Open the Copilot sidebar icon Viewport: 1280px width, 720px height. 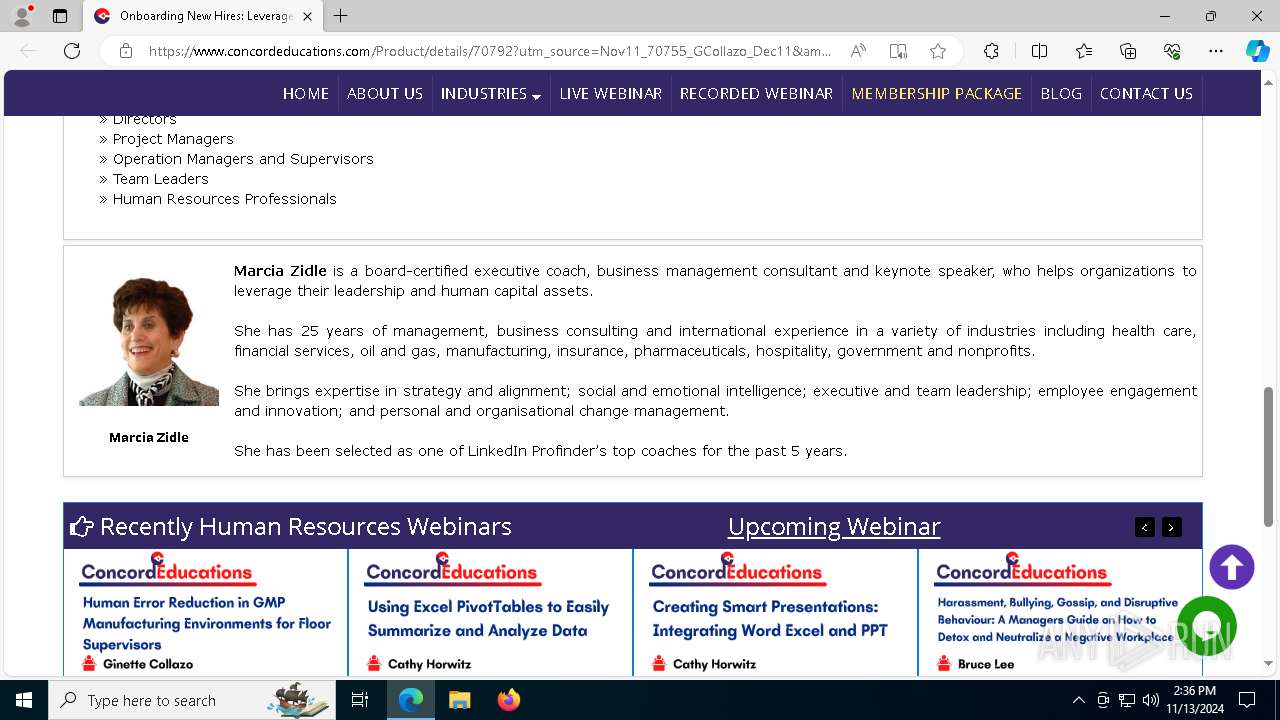pyautogui.click(x=1257, y=51)
